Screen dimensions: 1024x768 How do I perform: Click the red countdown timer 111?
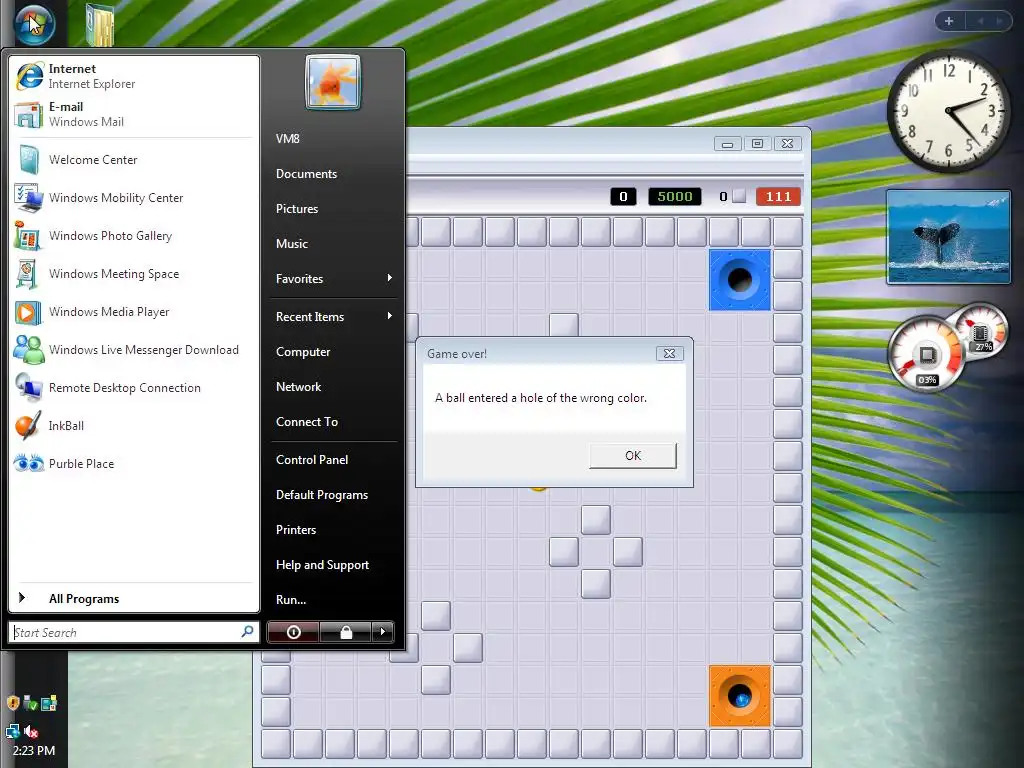(778, 197)
